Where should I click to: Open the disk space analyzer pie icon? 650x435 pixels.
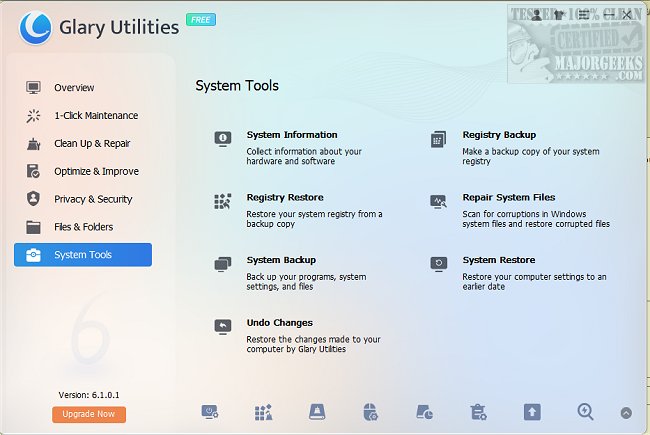coord(424,412)
